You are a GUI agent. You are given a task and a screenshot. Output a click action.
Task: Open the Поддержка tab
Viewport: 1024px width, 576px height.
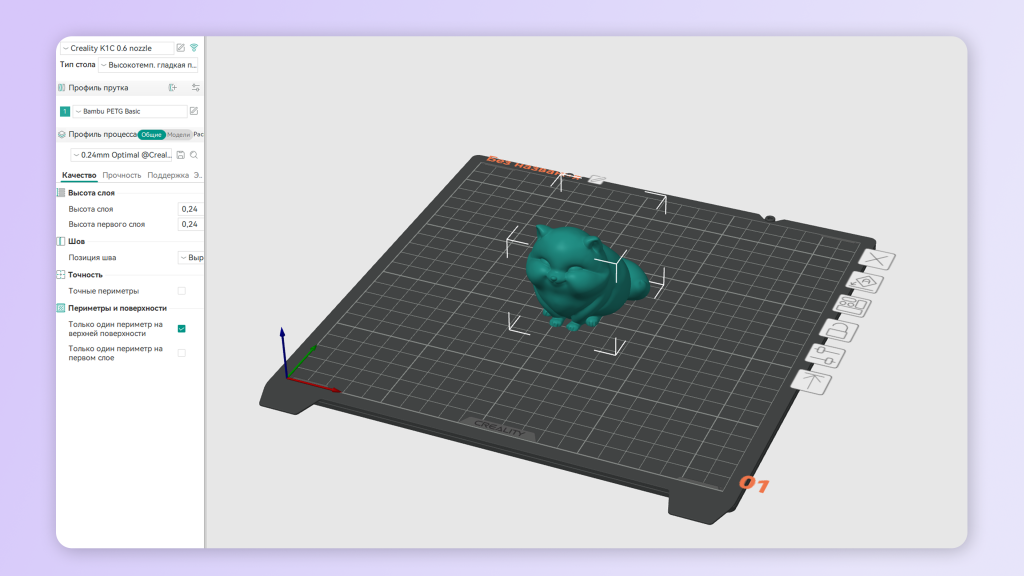[168, 175]
